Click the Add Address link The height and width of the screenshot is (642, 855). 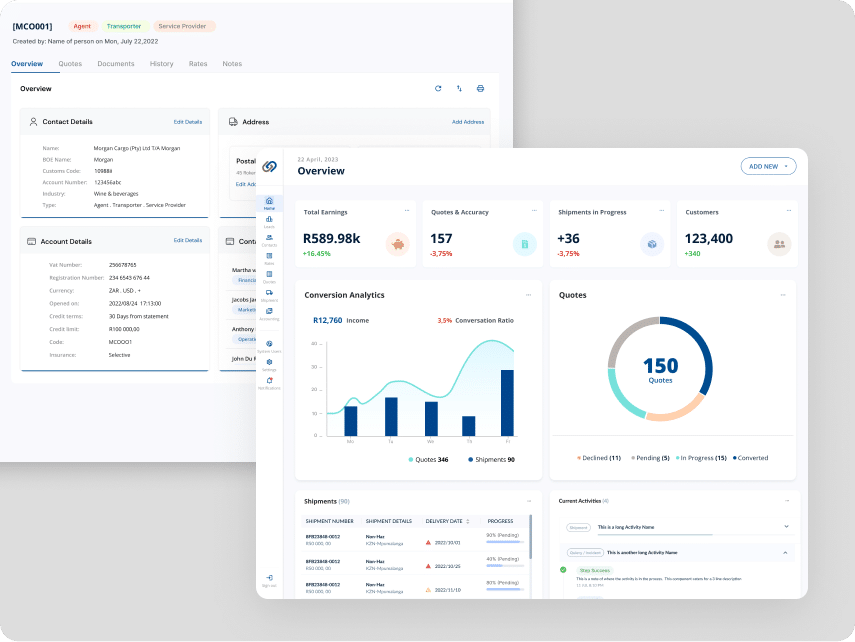pyautogui.click(x=467, y=122)
